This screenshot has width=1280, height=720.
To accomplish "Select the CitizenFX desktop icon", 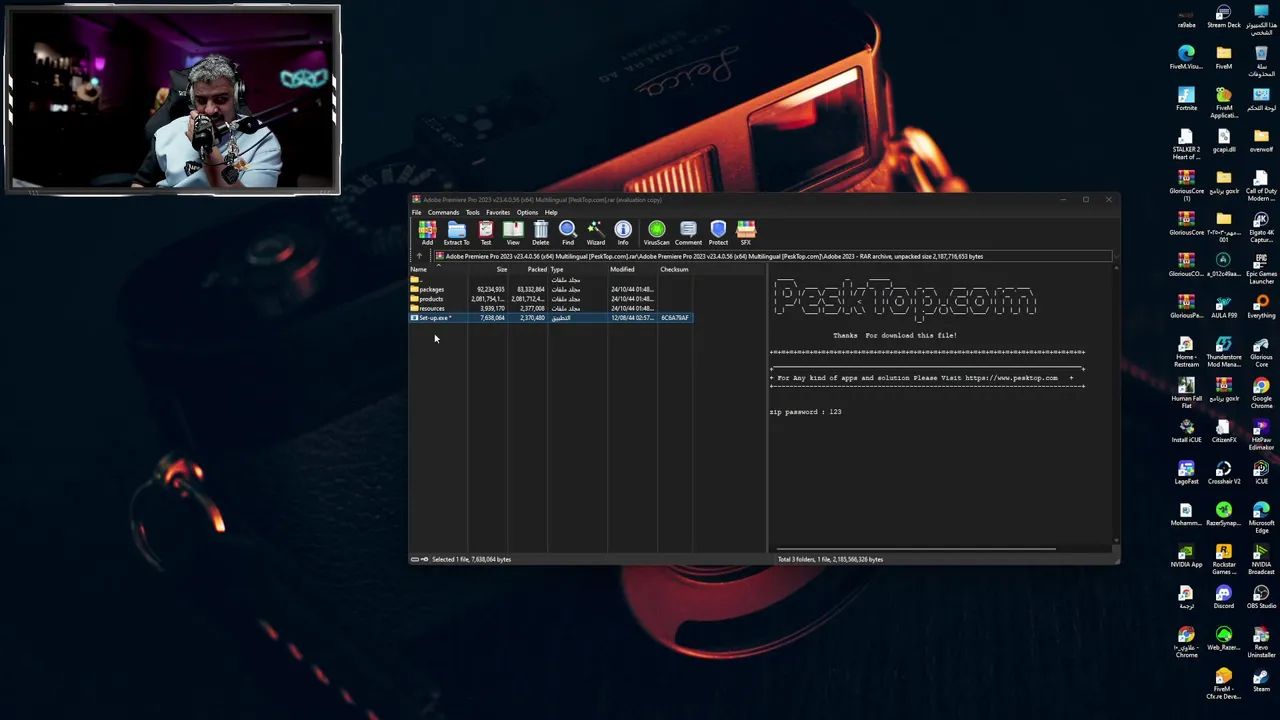I will click(x=1224, y=431).
